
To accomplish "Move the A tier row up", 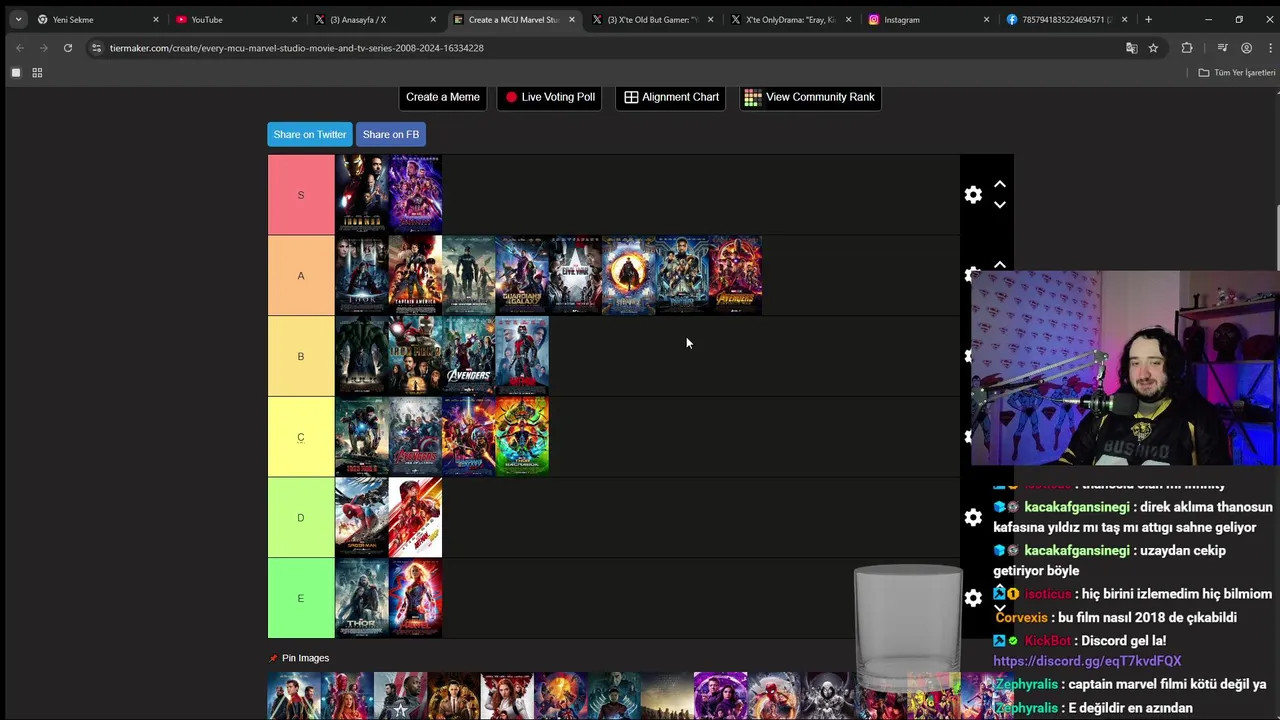I will pos(999,265).
